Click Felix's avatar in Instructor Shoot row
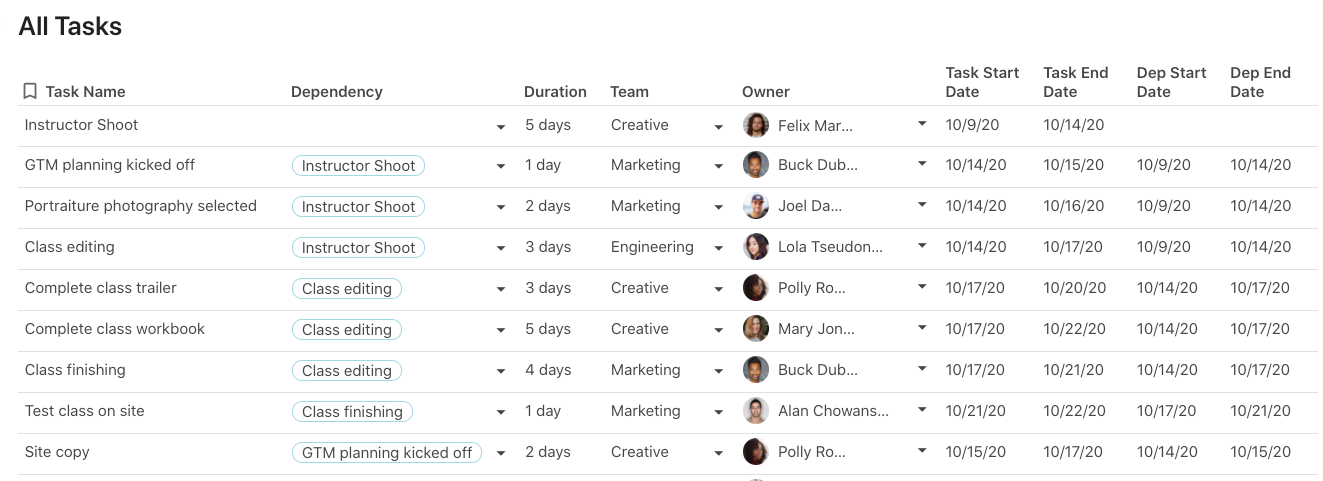 click(x=756, y=125)
